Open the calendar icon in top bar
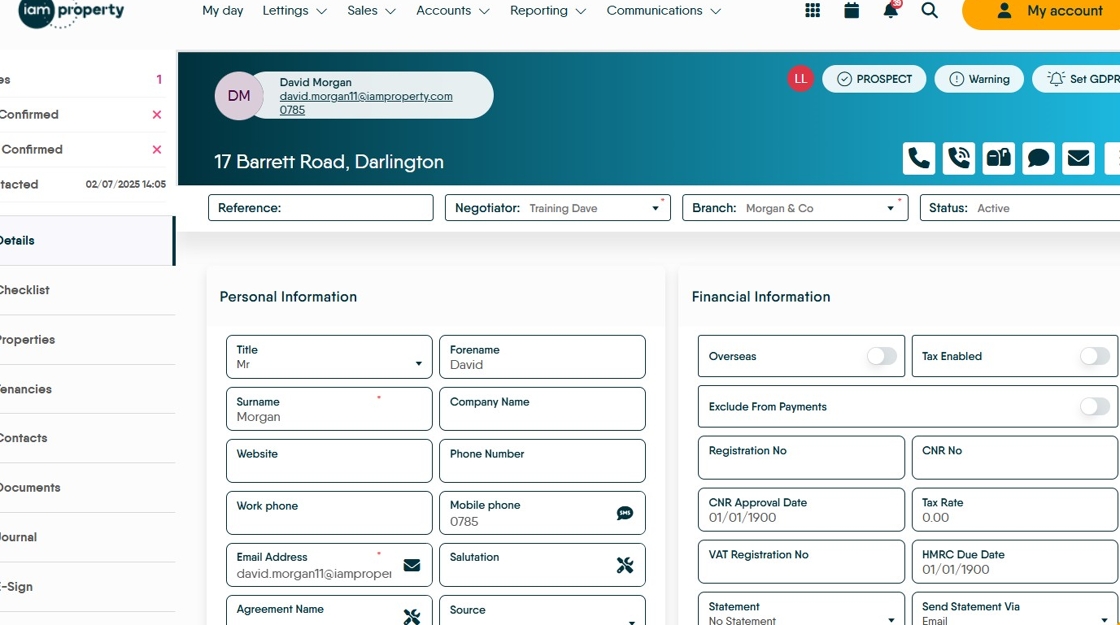The height and width of the screenshot is (625, 1120). [851, 10]
